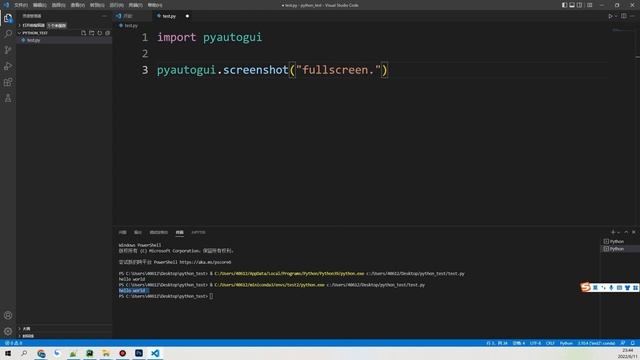Click the CRLF line ending in status bar

(550, 343)
